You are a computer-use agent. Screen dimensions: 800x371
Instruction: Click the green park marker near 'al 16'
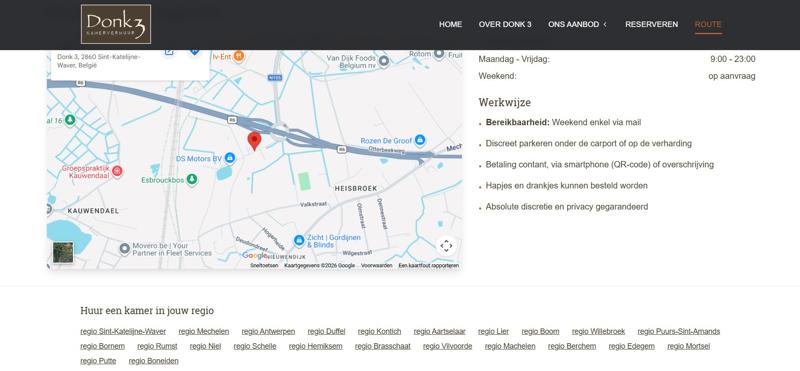(x=70, y=120)
